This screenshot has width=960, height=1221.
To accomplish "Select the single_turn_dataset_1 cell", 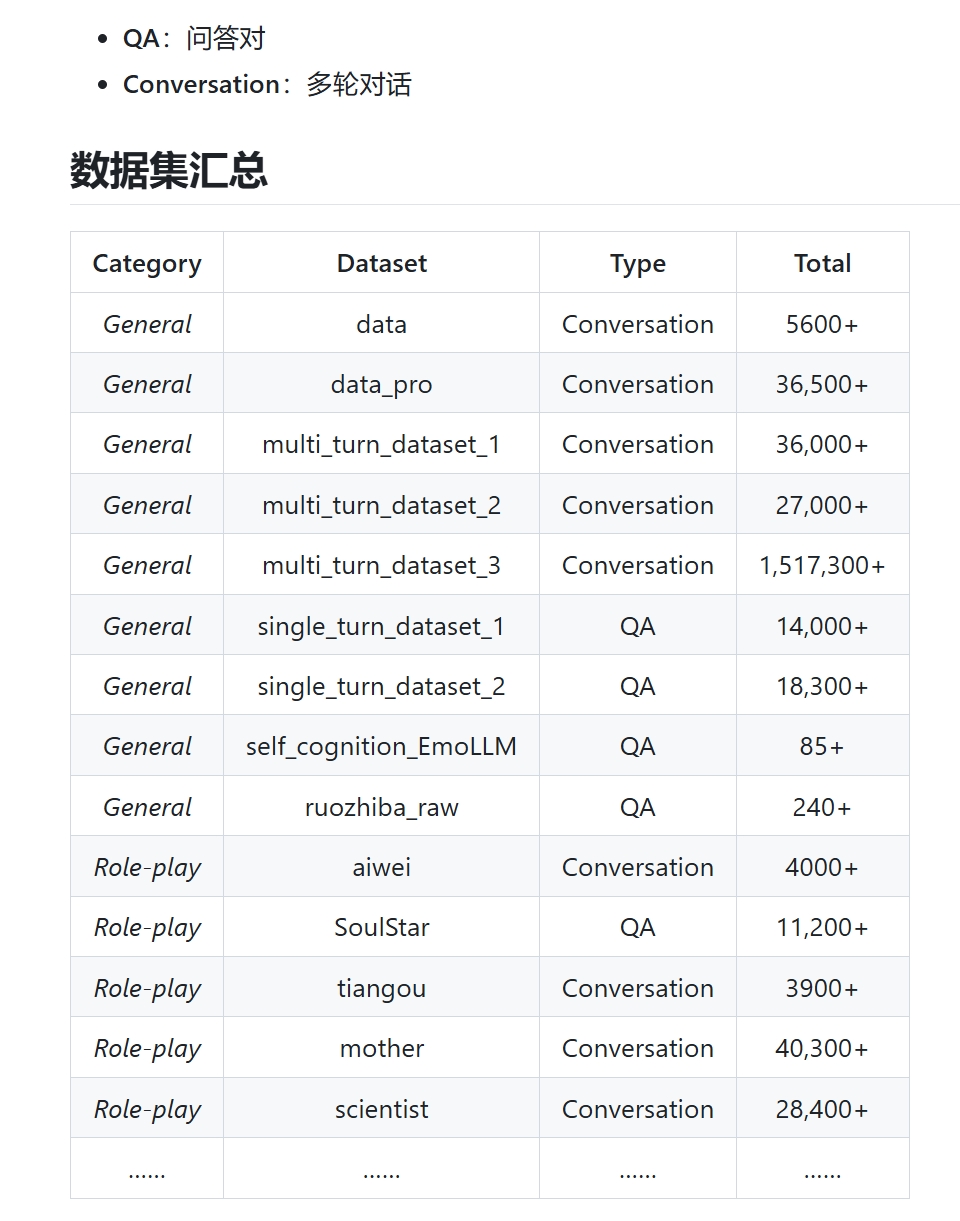I will (x=381, y=626).
